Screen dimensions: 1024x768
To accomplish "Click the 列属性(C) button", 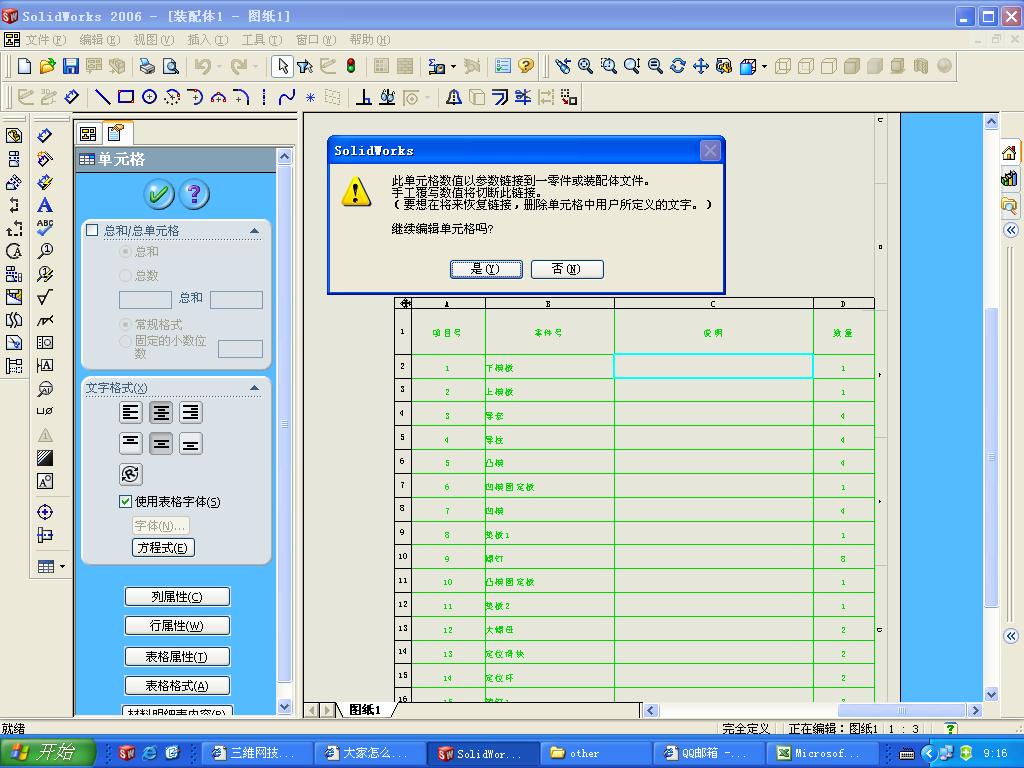I will [x=177, y=596].
